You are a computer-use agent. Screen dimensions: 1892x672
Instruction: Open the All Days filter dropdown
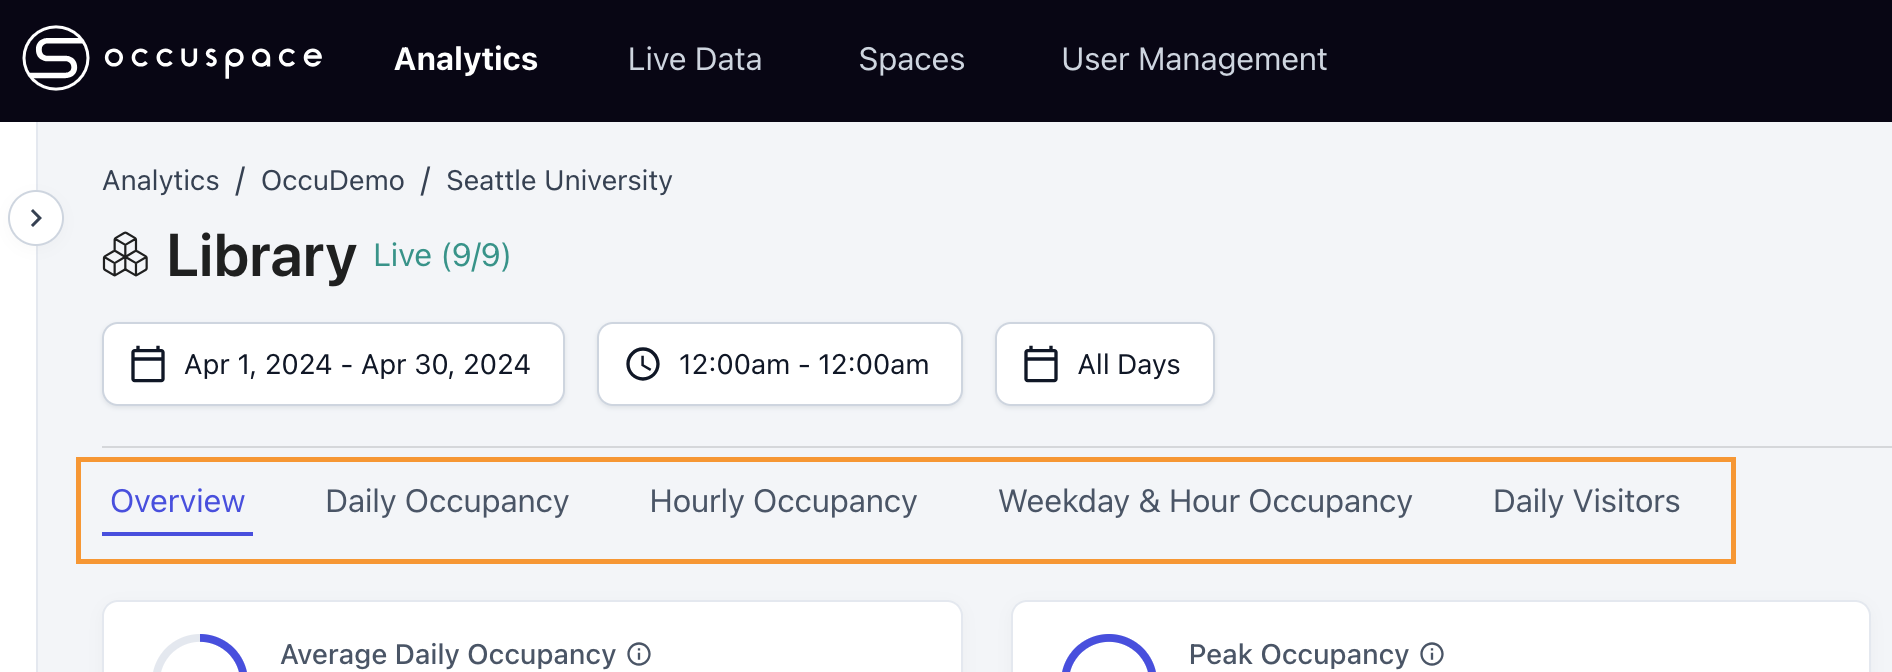(1128, 364)
